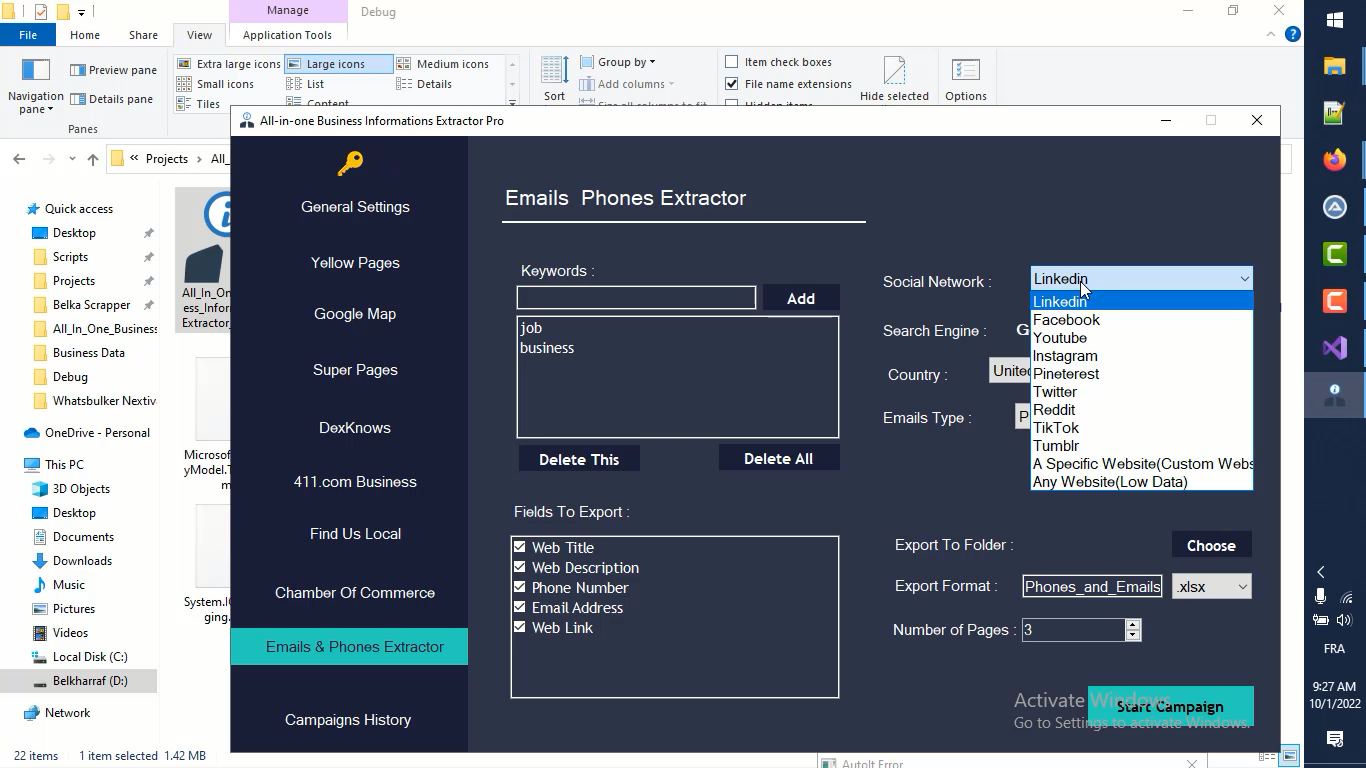The height and width of the screenshot is (768, 1366).
Task: Toggle the Preview pane in Explorer
Action: 113,70
